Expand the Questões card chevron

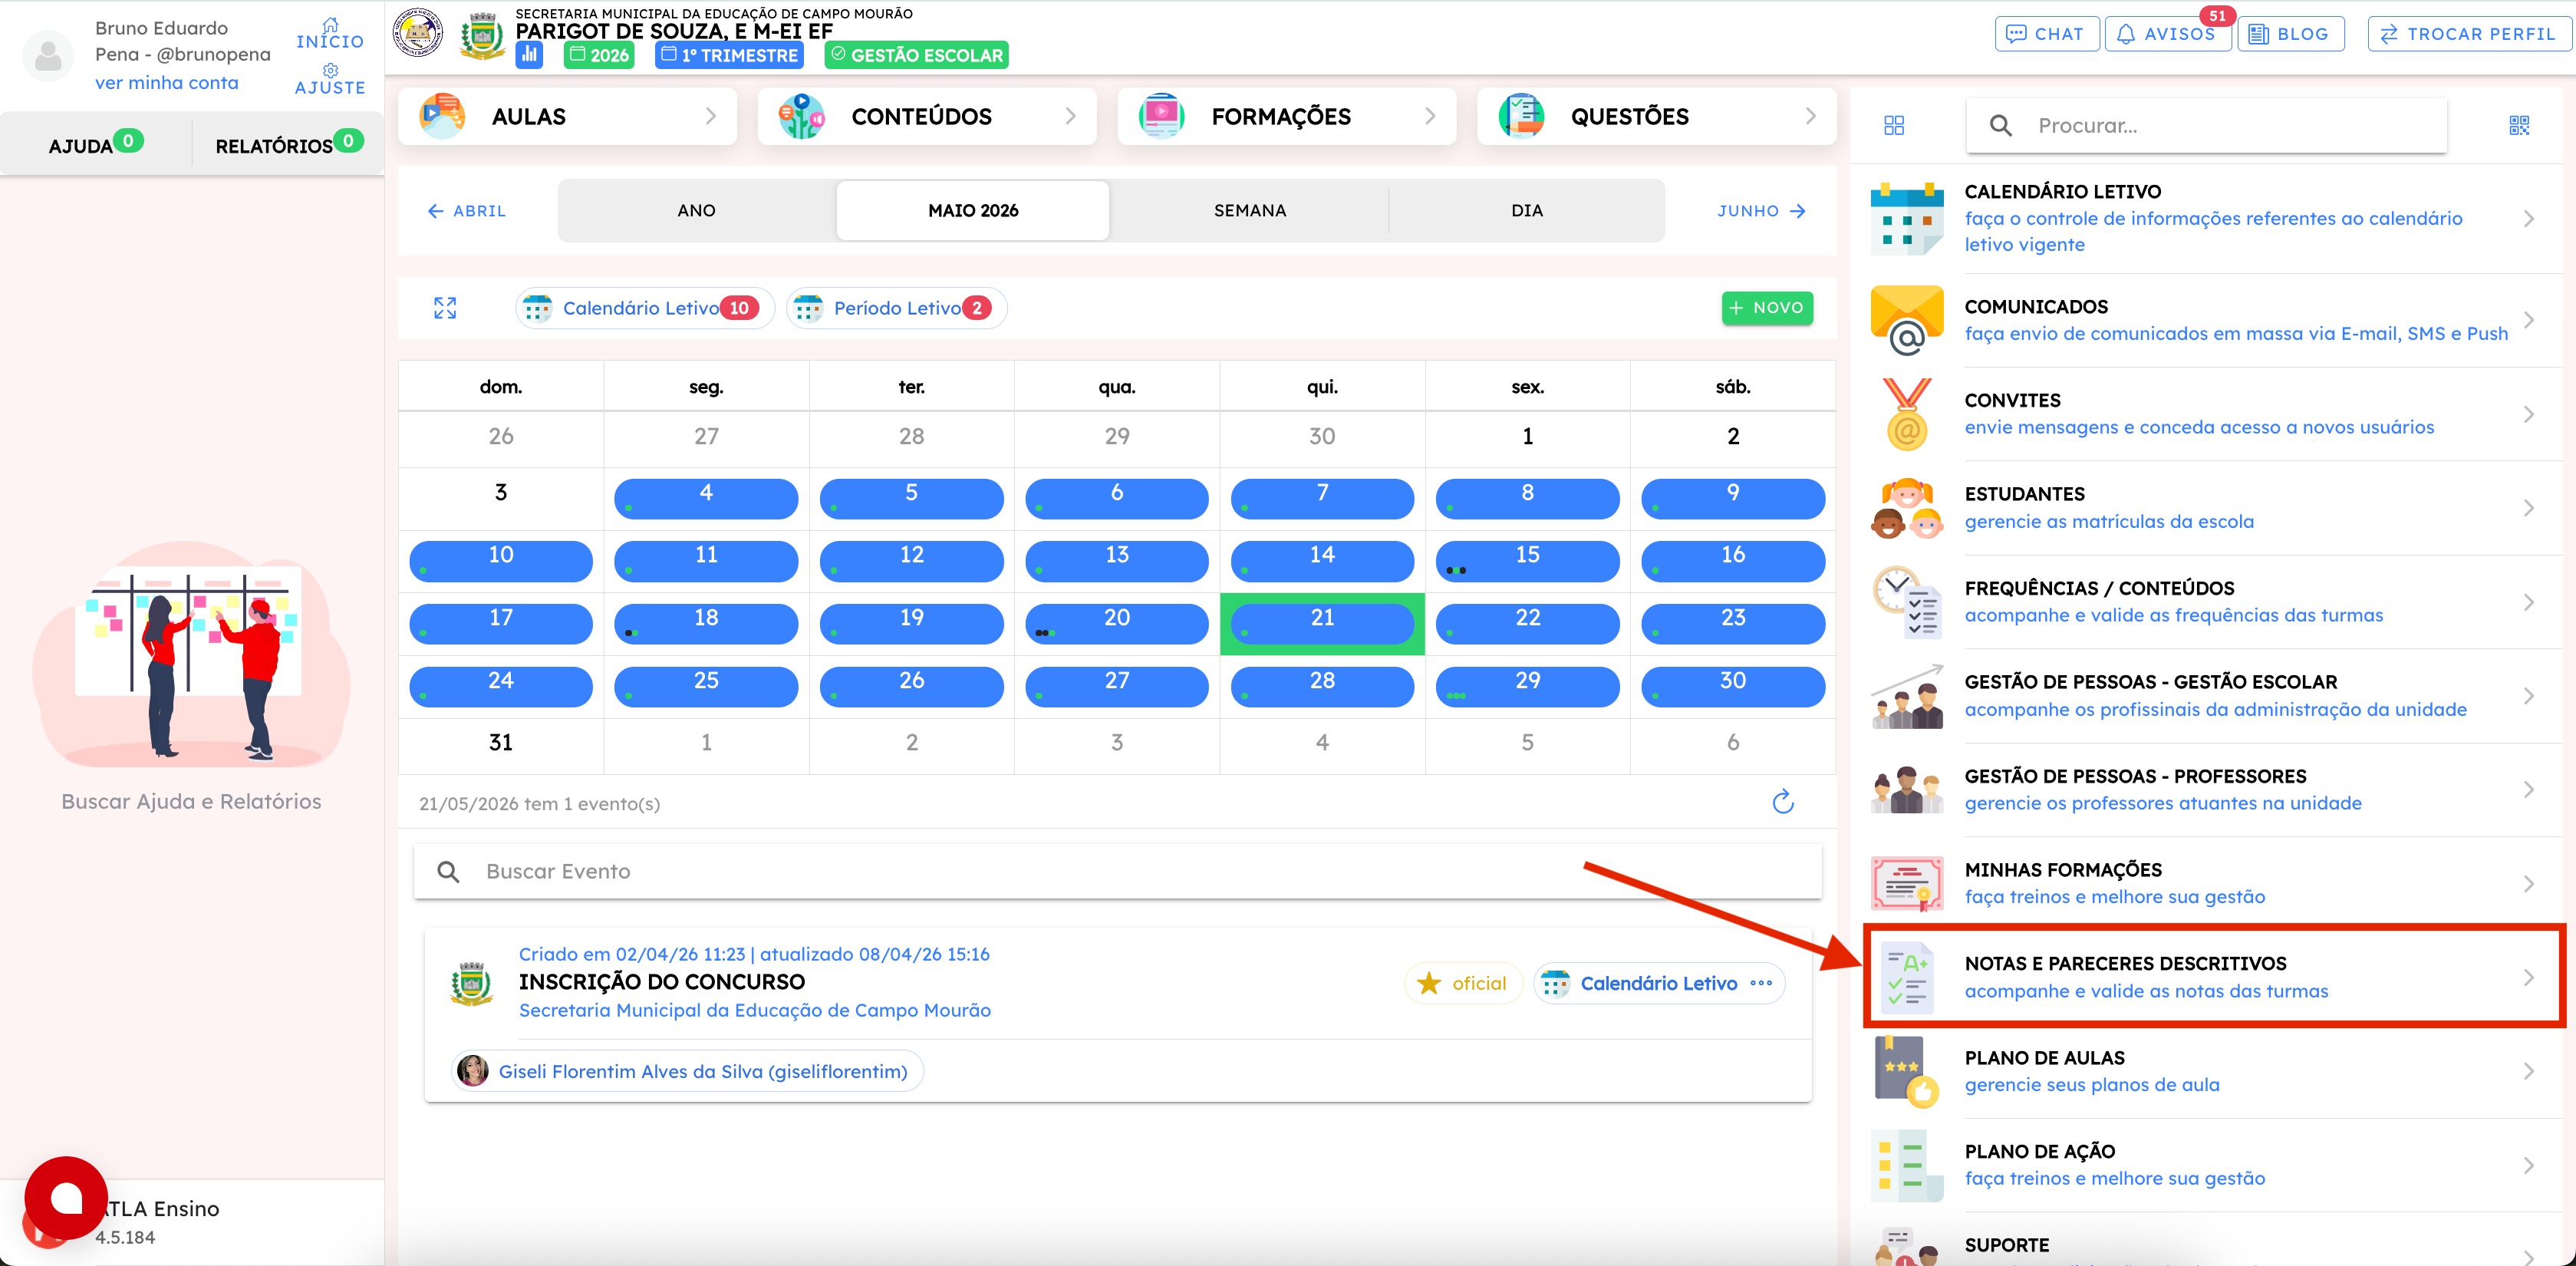click(x=1811, y=116)
